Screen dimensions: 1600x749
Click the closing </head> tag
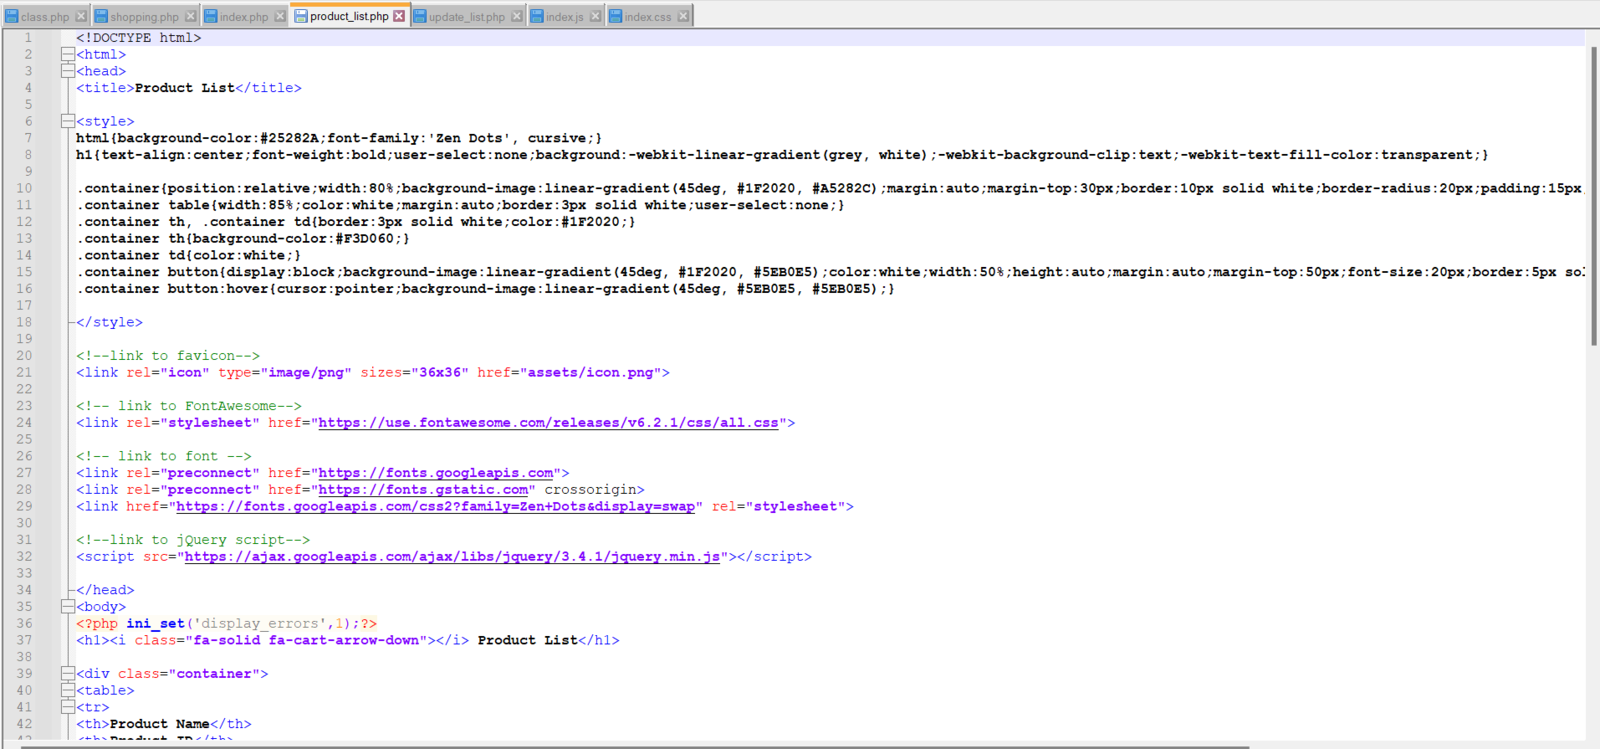[106, 591]
